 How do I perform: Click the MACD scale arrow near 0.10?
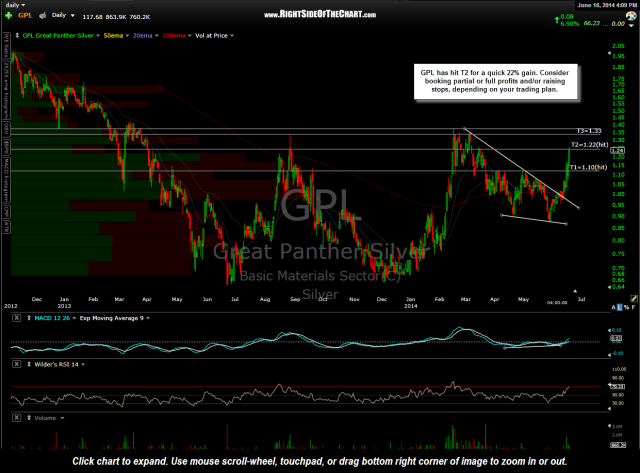tap(609, 330)
